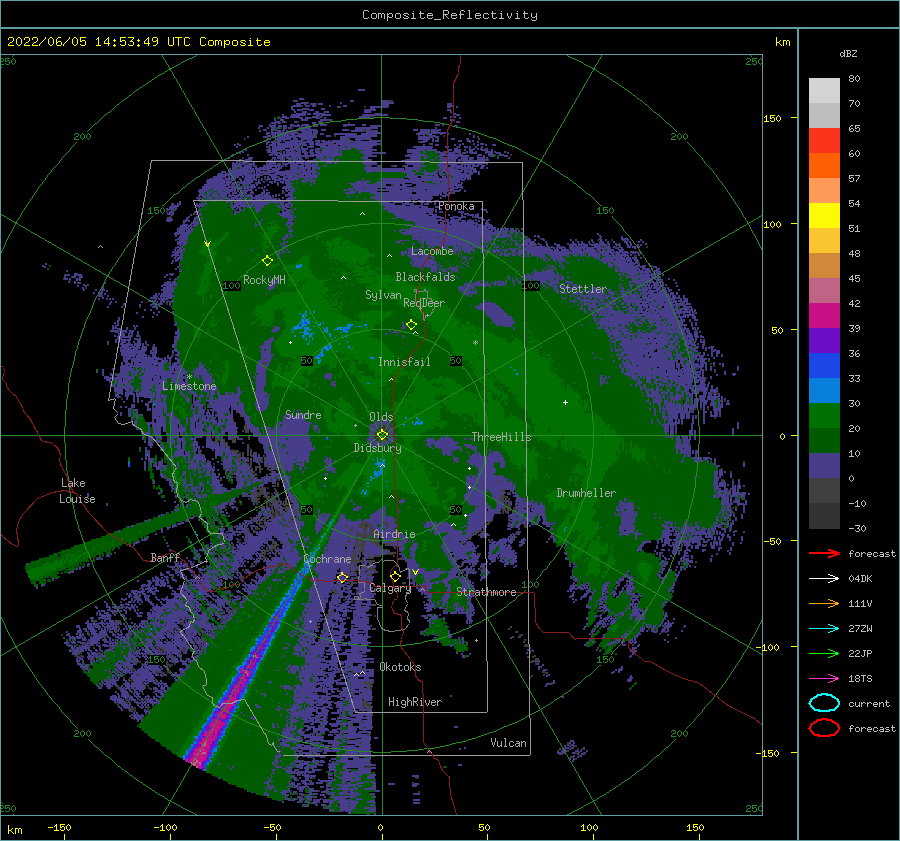This screenshot has height=841, width=900.
Task: Select the bright green 30 dBZ swatch
Action: [824, 415]
